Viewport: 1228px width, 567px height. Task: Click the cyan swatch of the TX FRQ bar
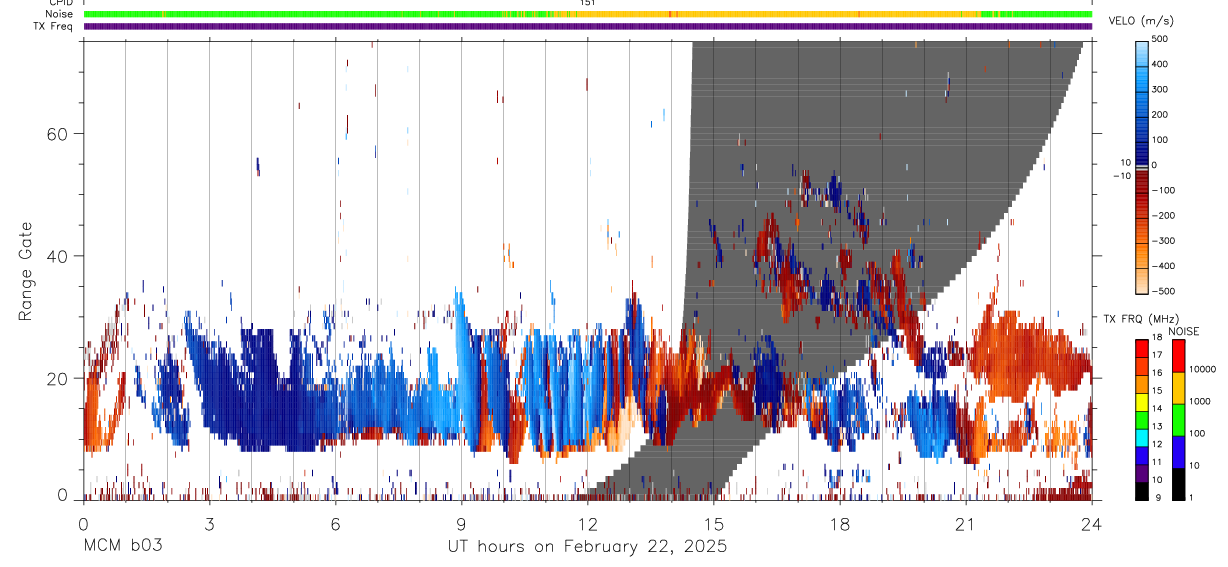[1142, 438]
